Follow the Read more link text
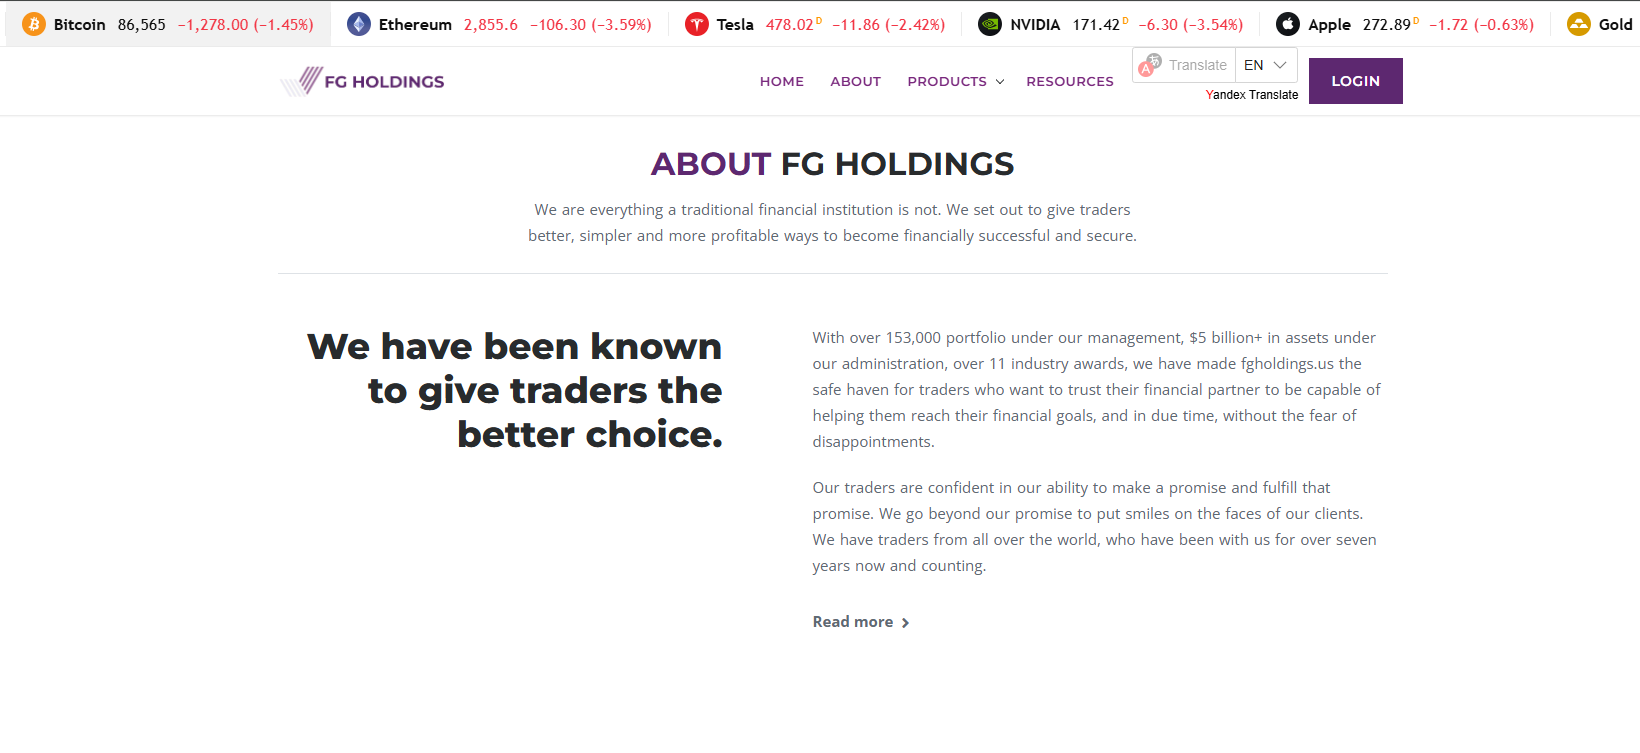The image size is (1640, 753). point(852,622)
